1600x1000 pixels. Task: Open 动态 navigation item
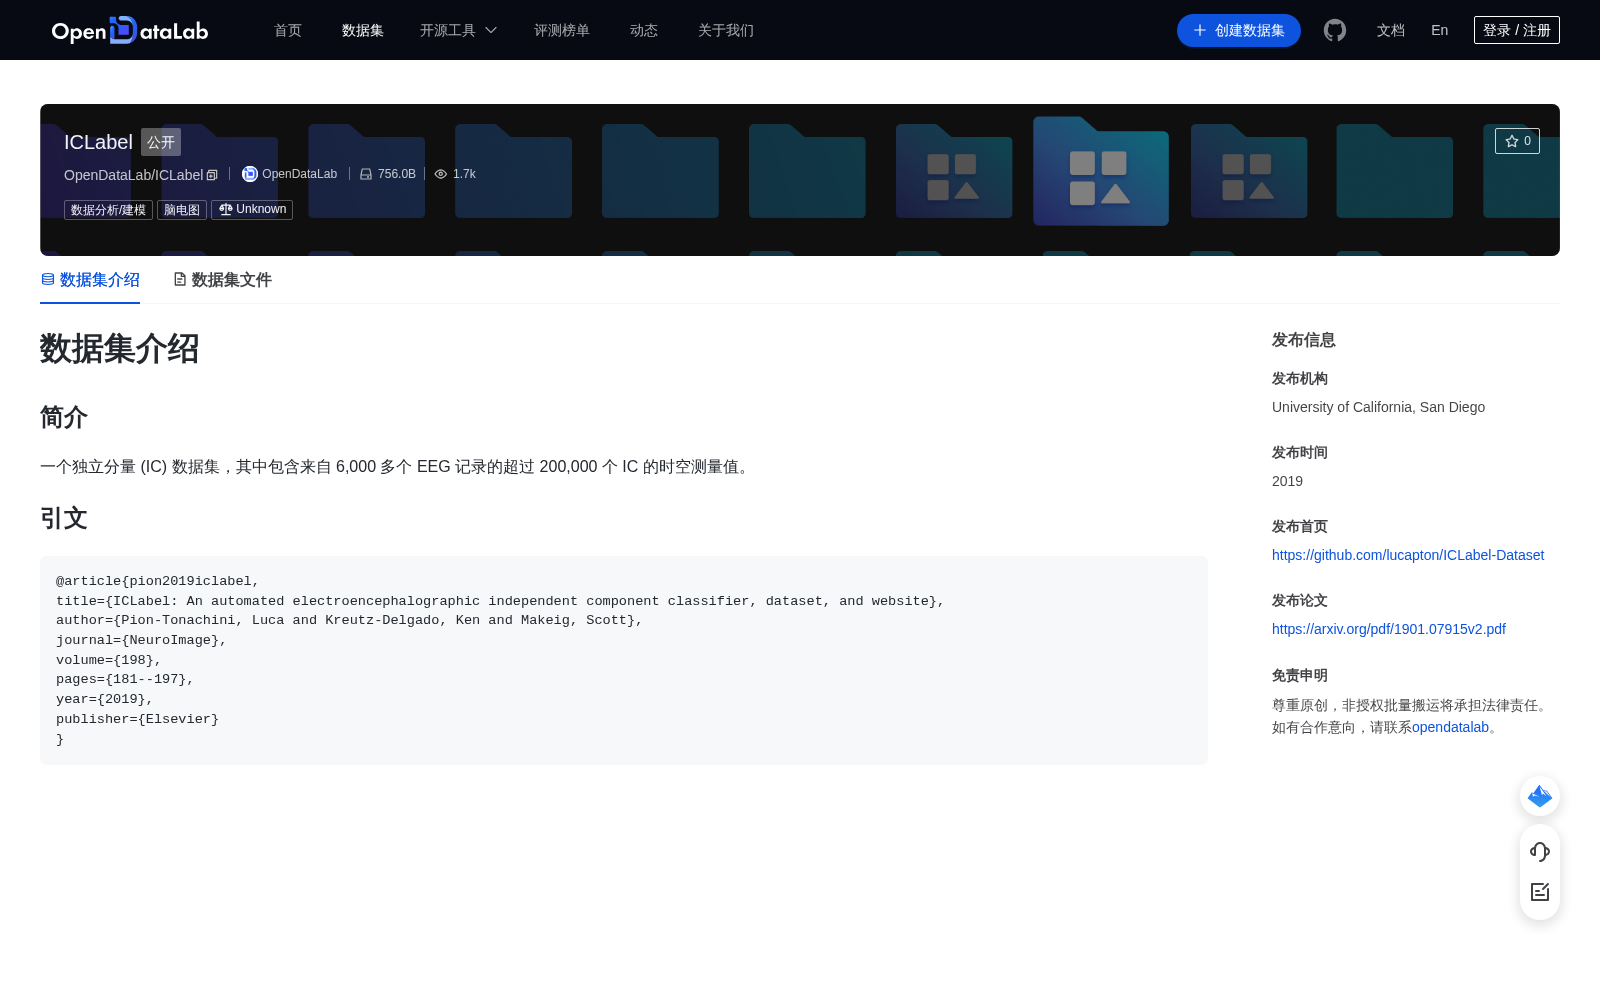tap(644, 30)
